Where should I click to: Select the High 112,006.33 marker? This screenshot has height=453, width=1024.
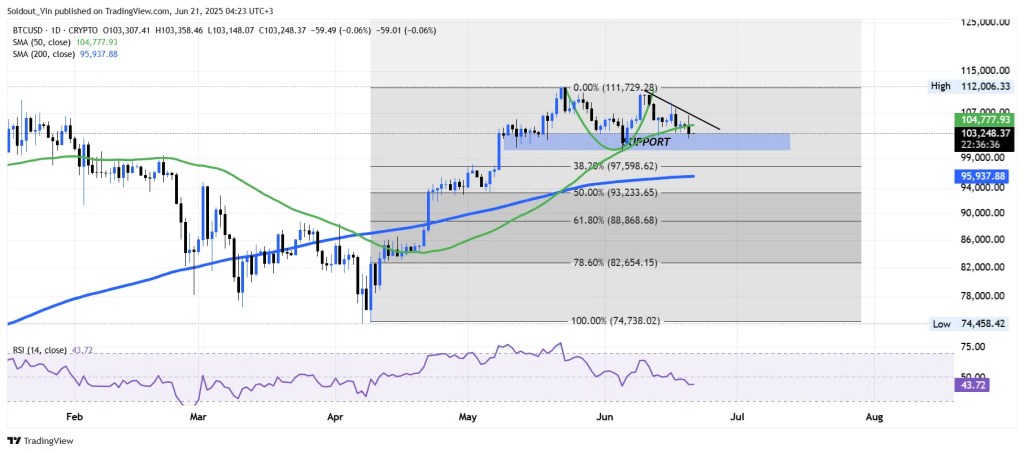pyautogui.click(x=969, y=87)
